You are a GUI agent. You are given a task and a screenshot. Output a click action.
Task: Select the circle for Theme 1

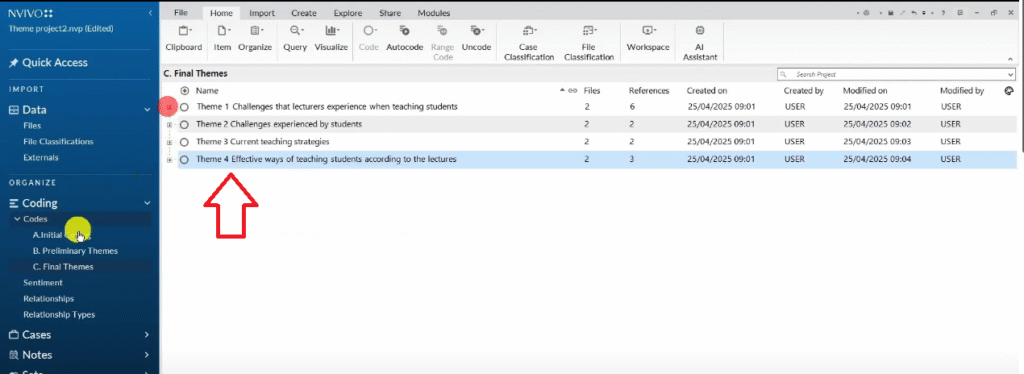[184, 106]
